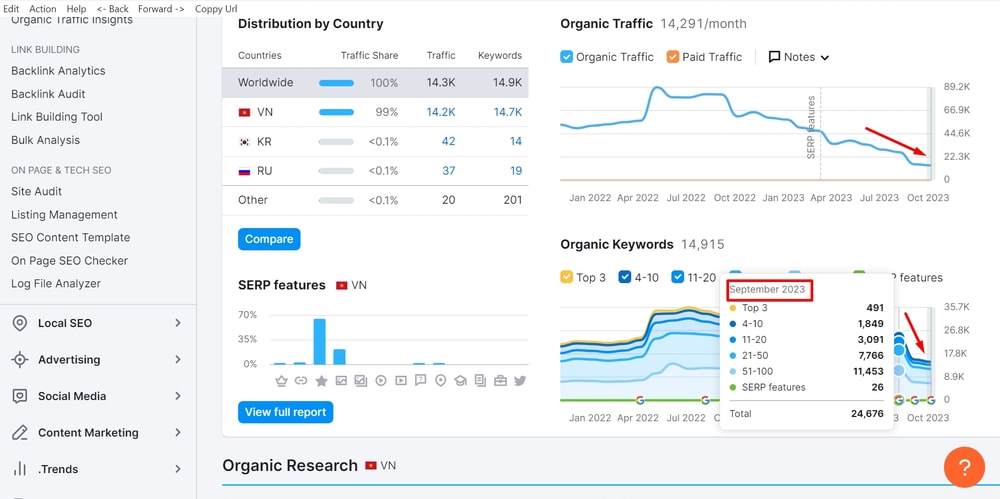Click Google update marker near April 2022
The width and height of the screenshot is (1000, 499).
640,400
